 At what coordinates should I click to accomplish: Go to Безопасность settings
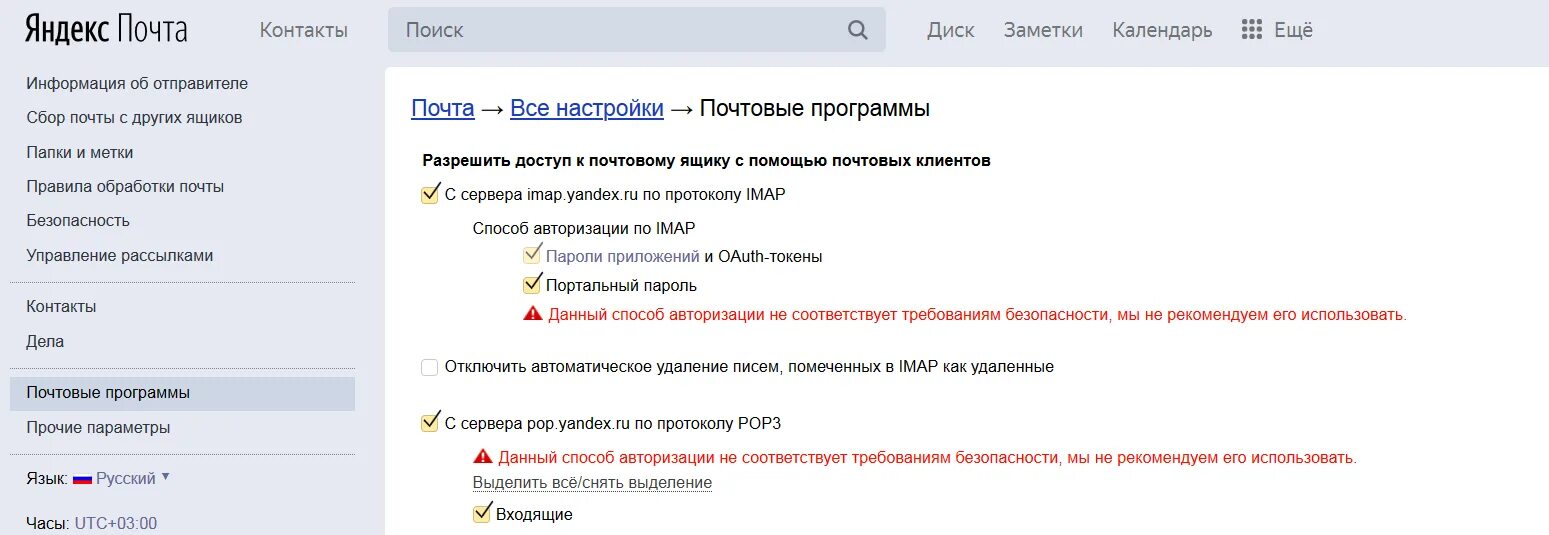78,220
